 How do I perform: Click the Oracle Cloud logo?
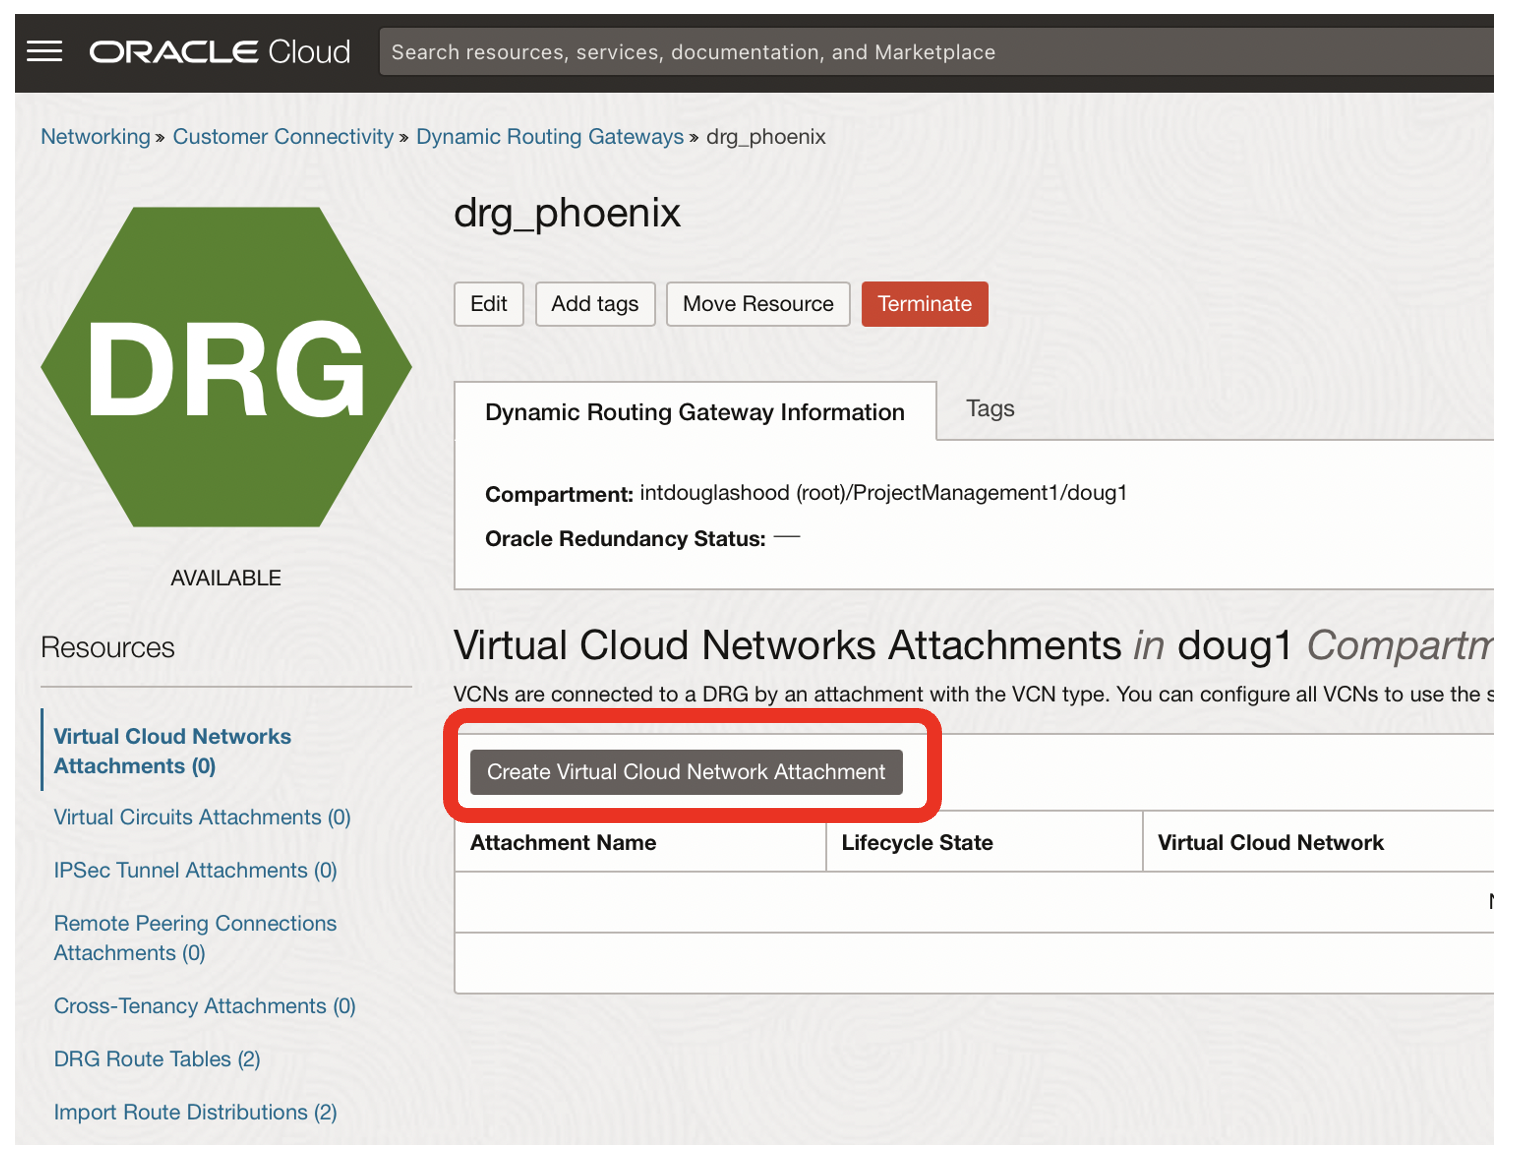tap(220, 52)
